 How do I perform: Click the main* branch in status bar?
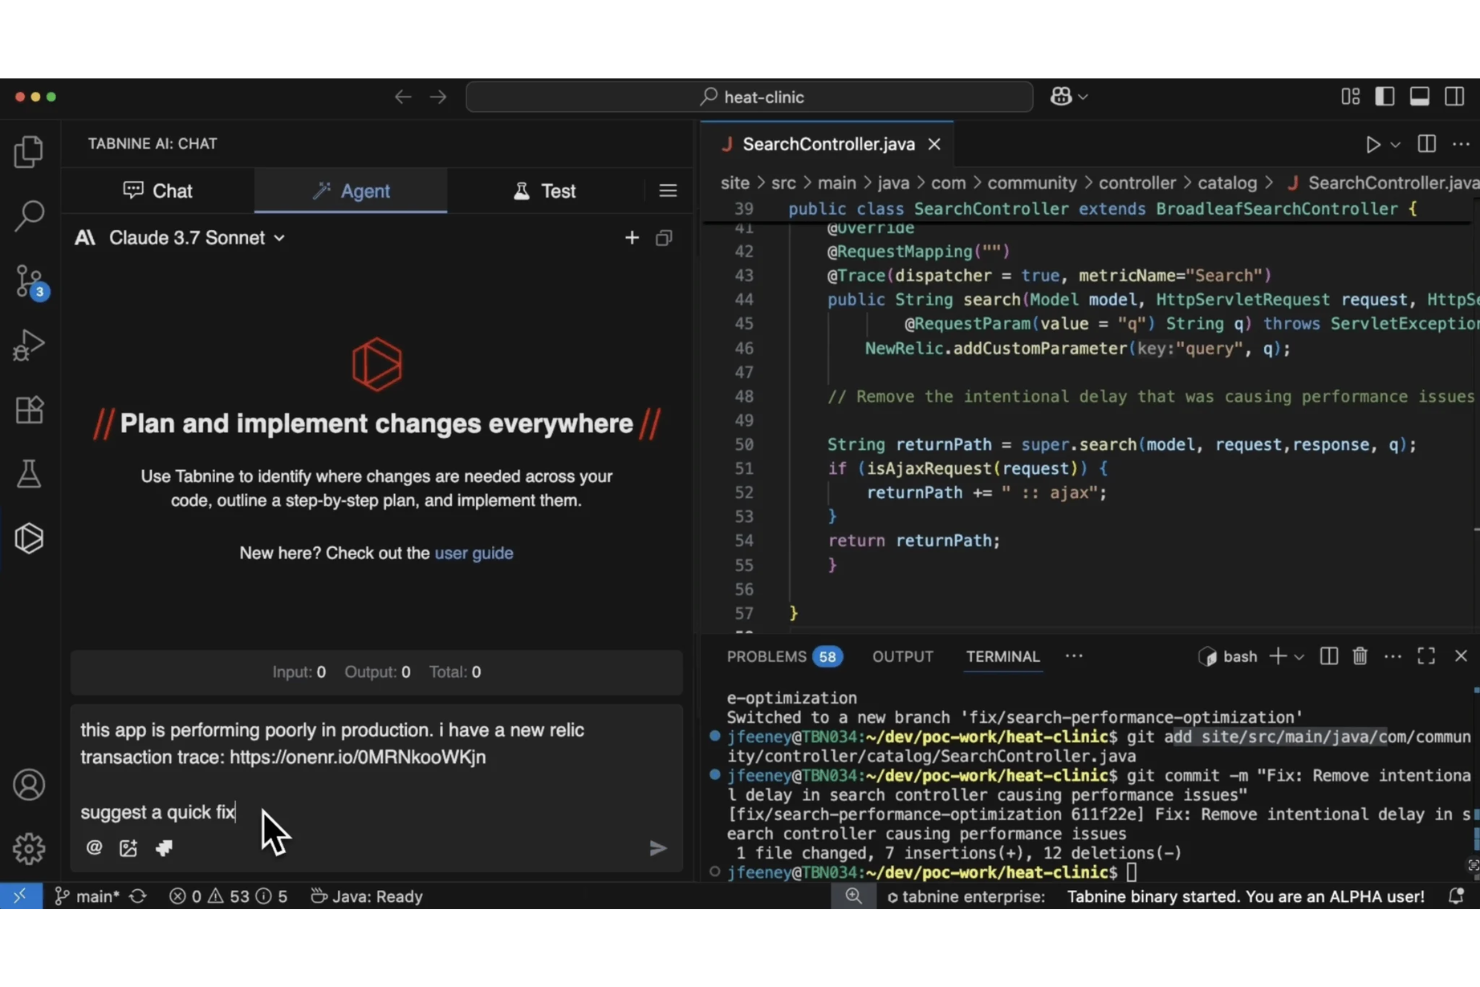click(x=87, y=896)
